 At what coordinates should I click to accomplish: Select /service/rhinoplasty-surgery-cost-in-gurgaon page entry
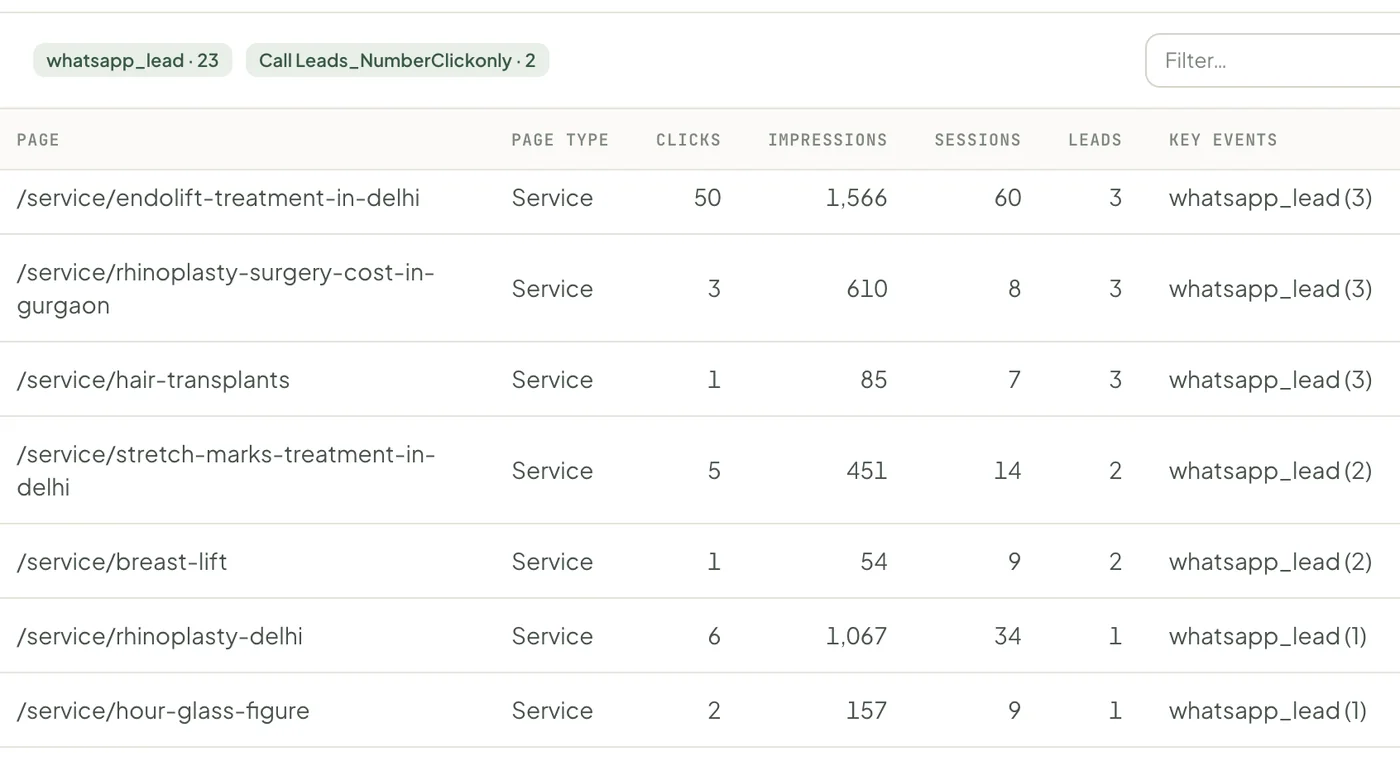(226, 289)
